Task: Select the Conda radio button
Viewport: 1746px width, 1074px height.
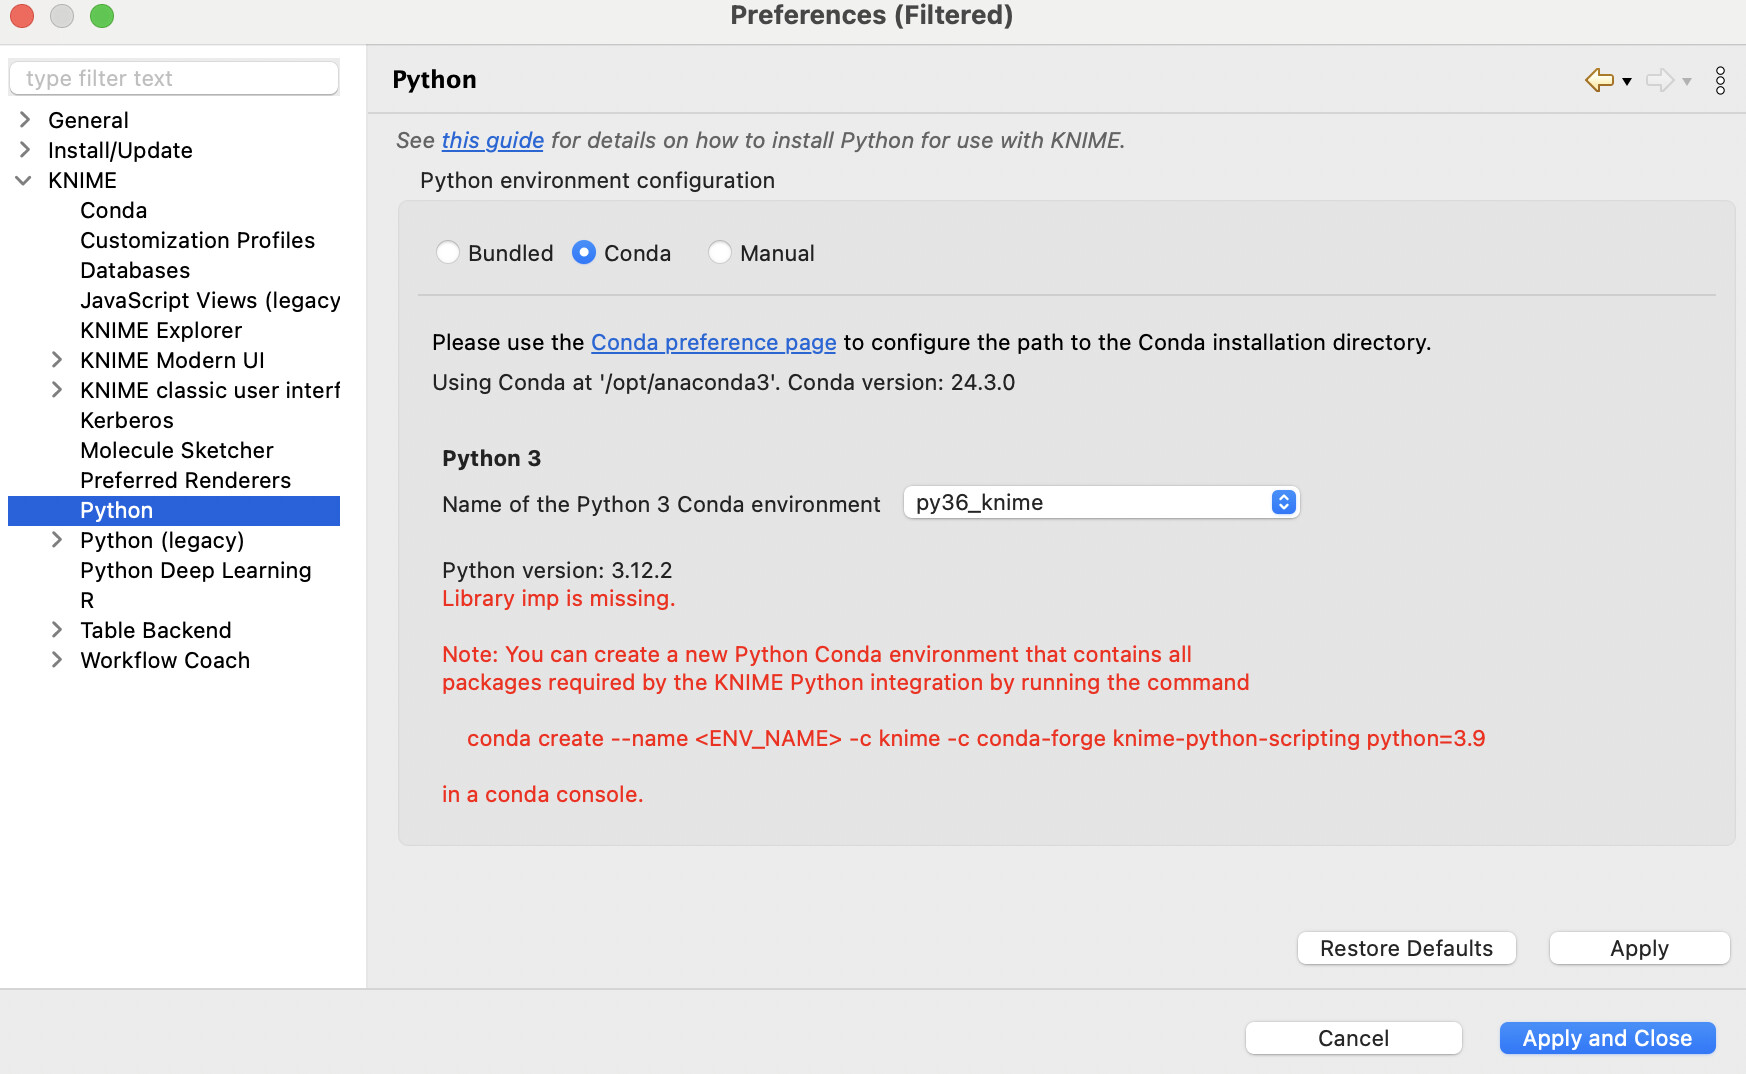Action: click(x=584, y=253)
